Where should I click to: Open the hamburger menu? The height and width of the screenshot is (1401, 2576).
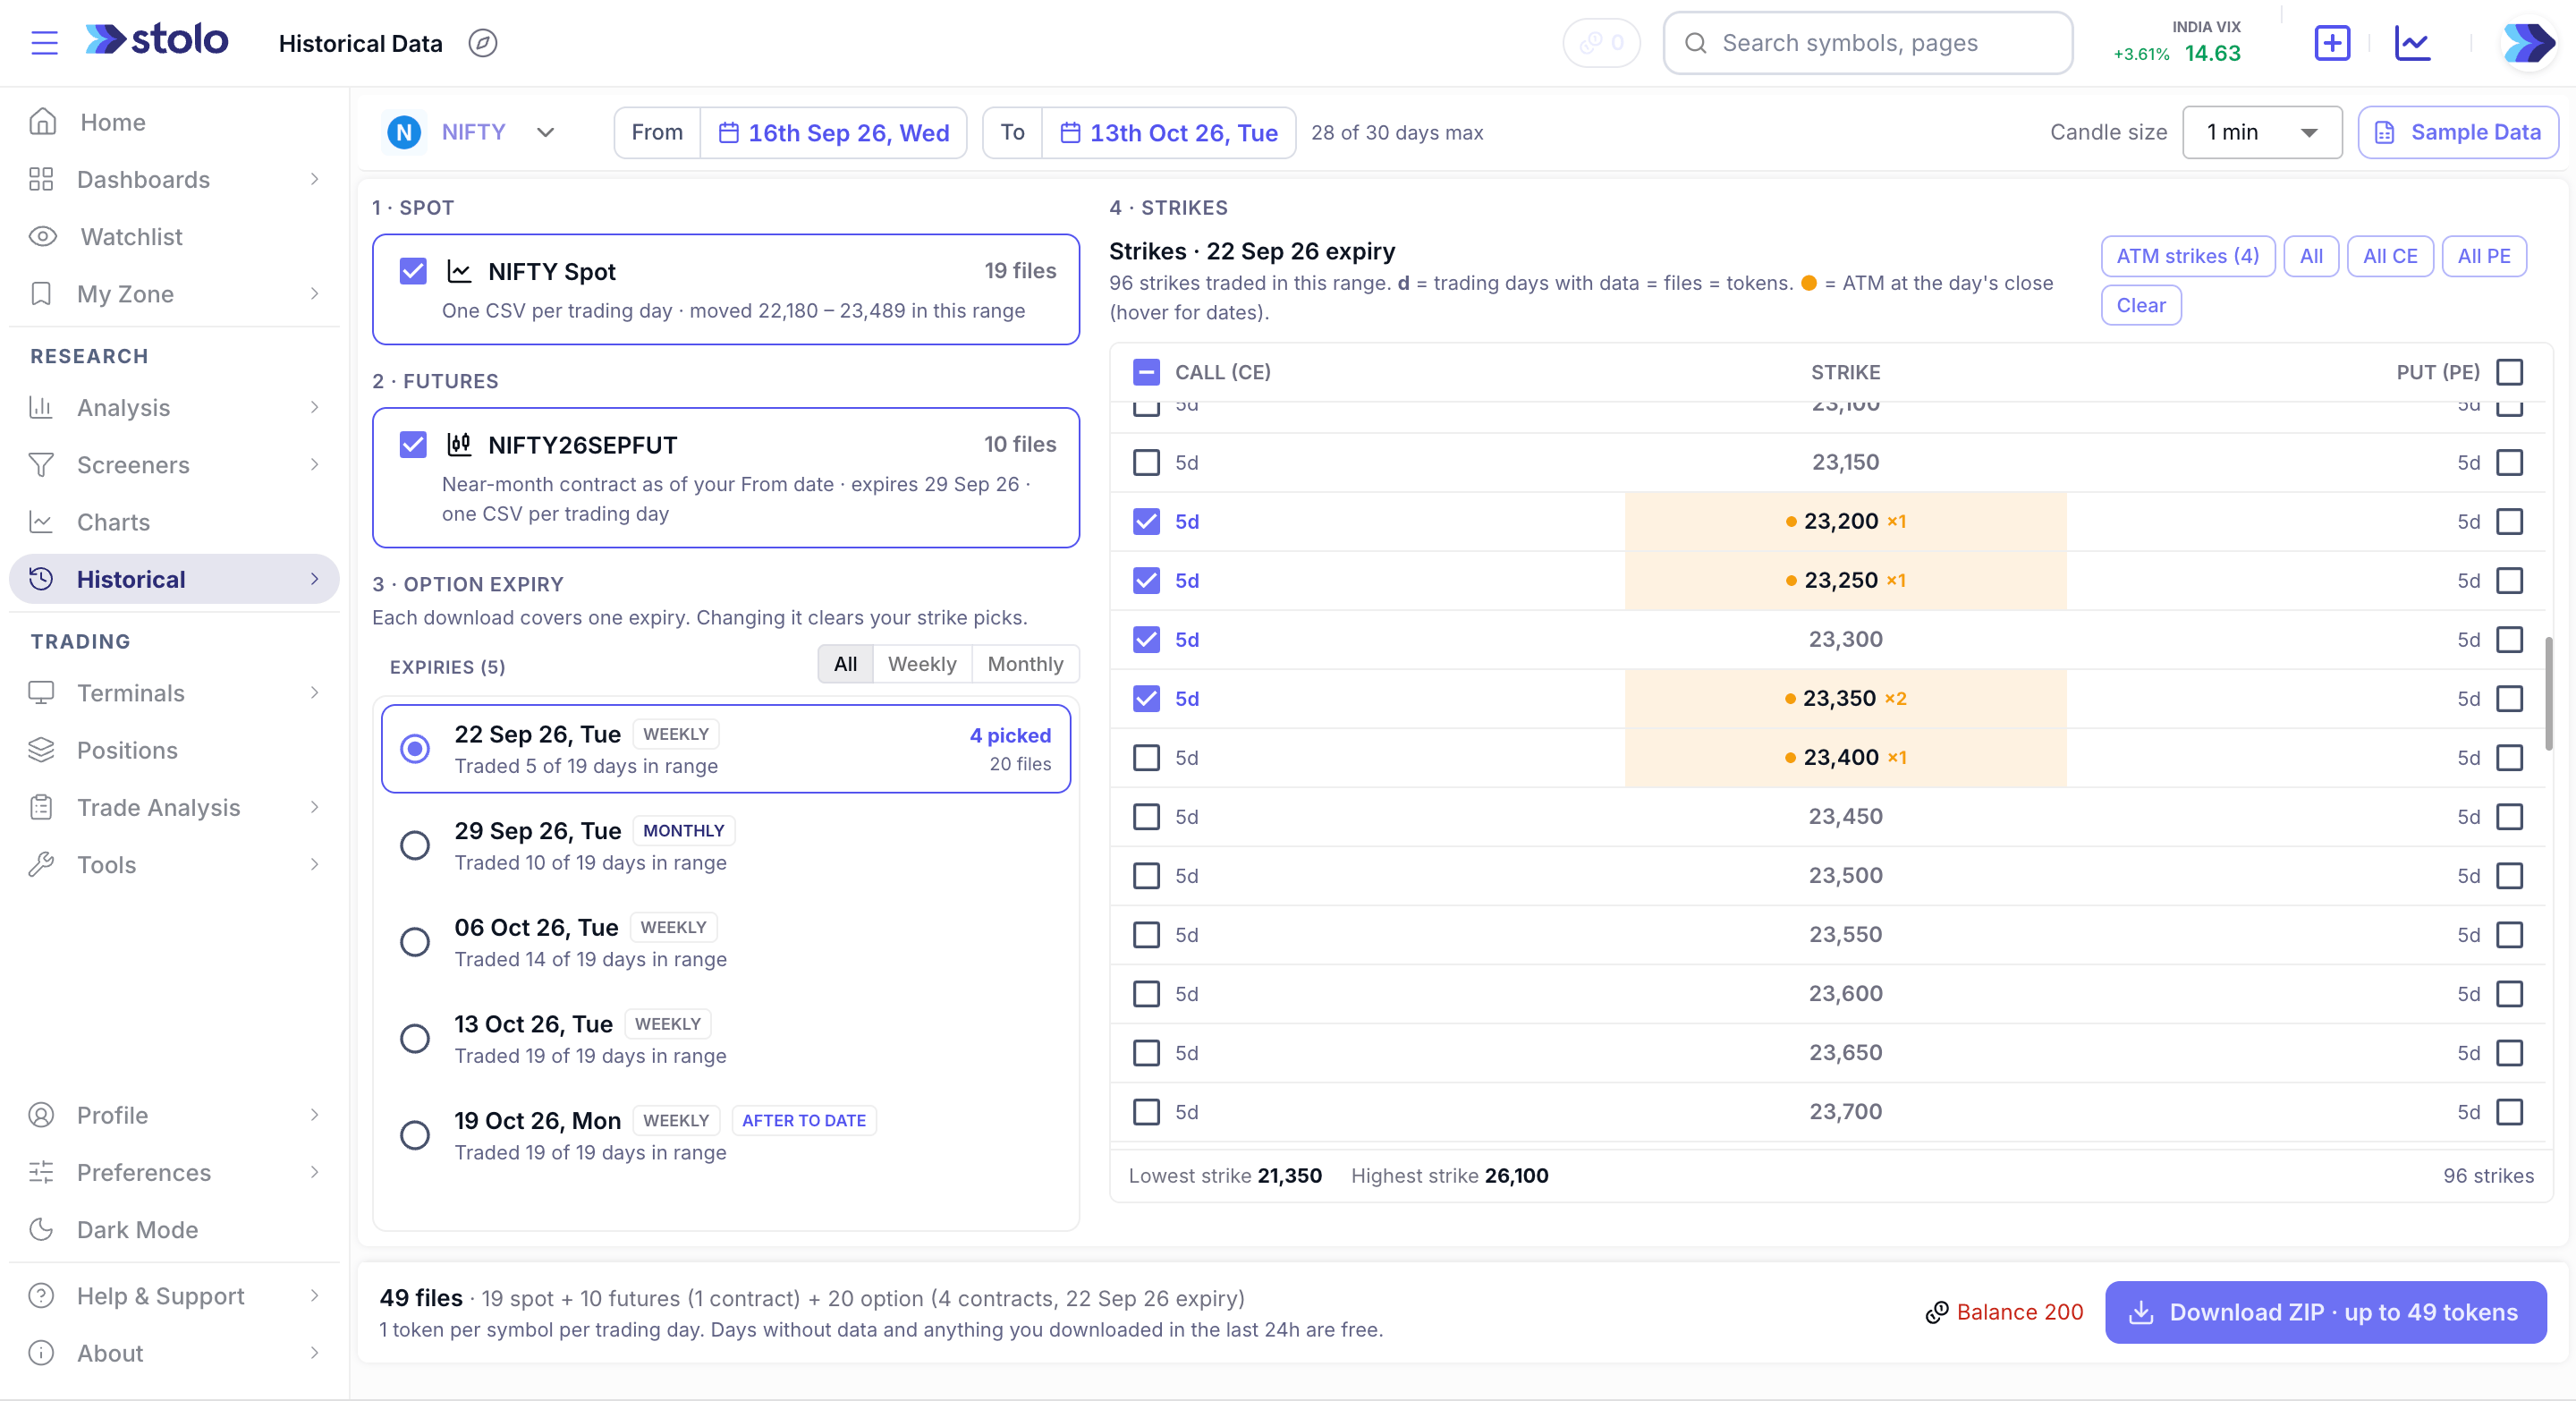(x=44, y=43)
